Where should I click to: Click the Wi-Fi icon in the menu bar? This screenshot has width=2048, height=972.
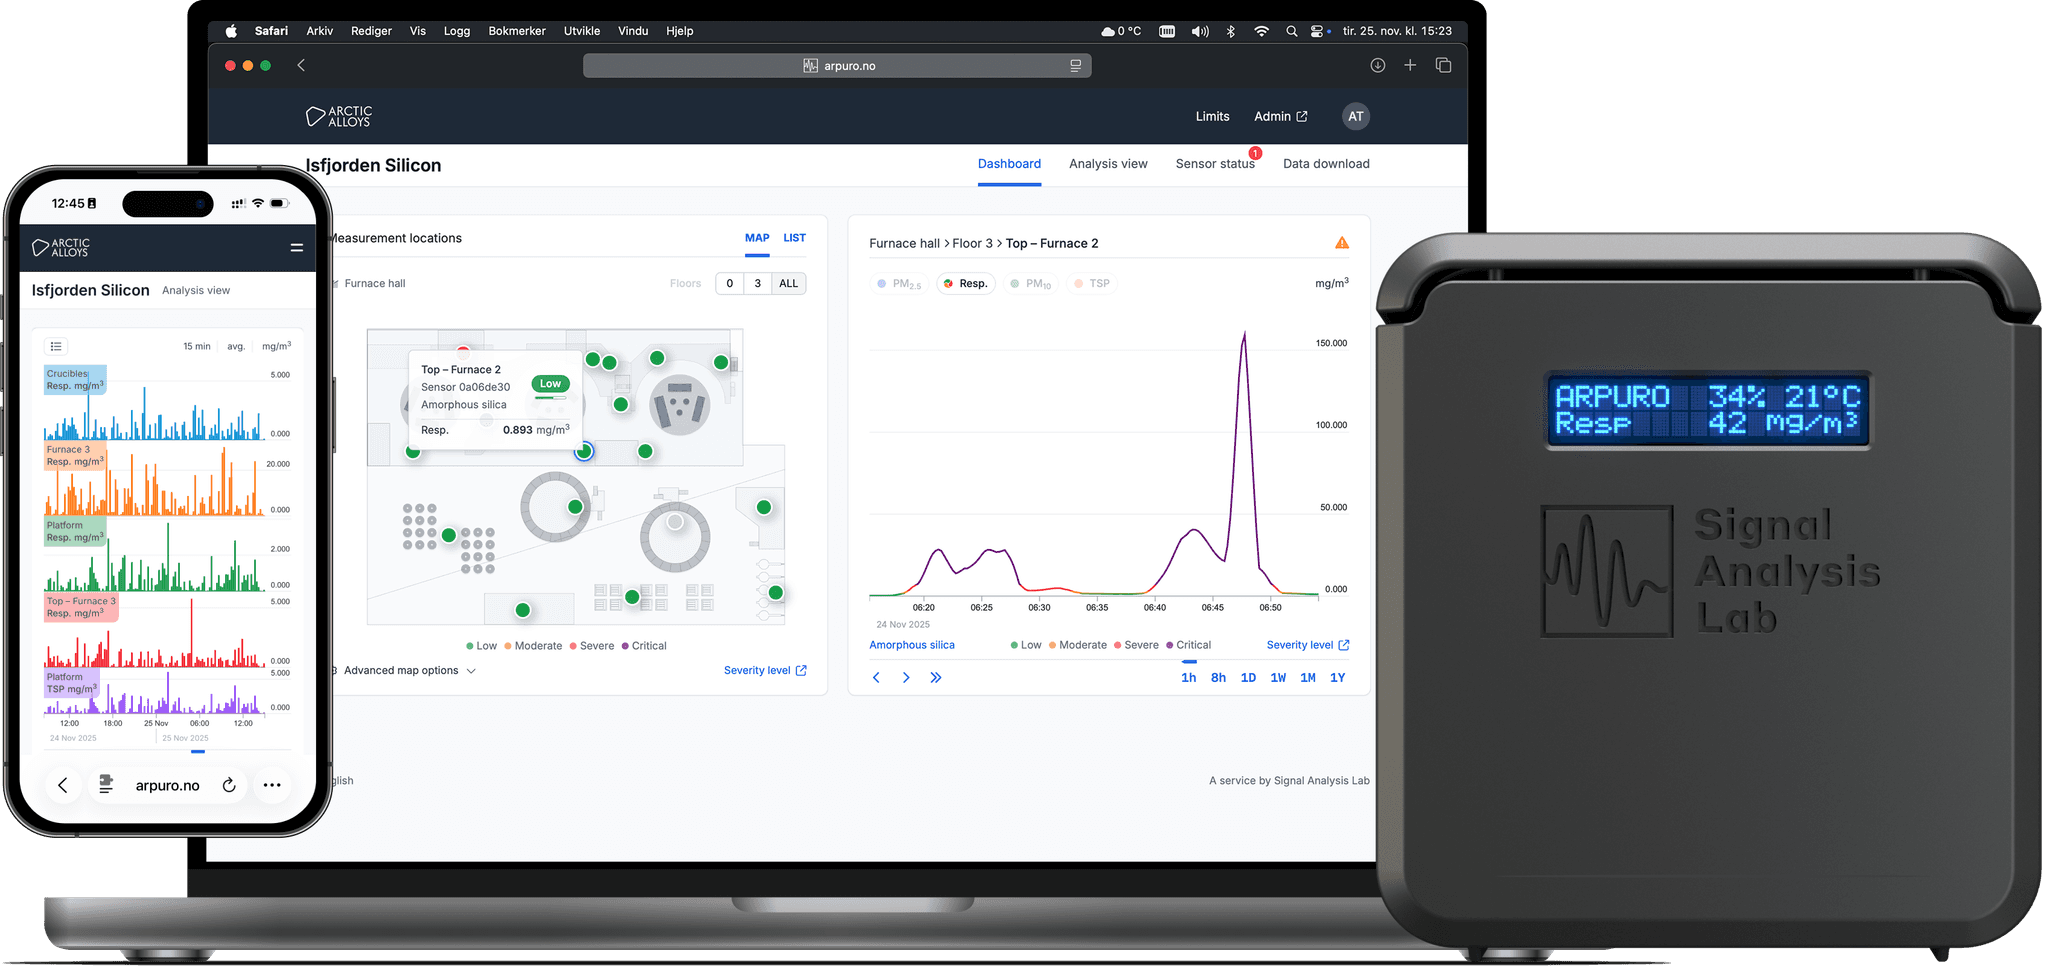coord(1261,31)
